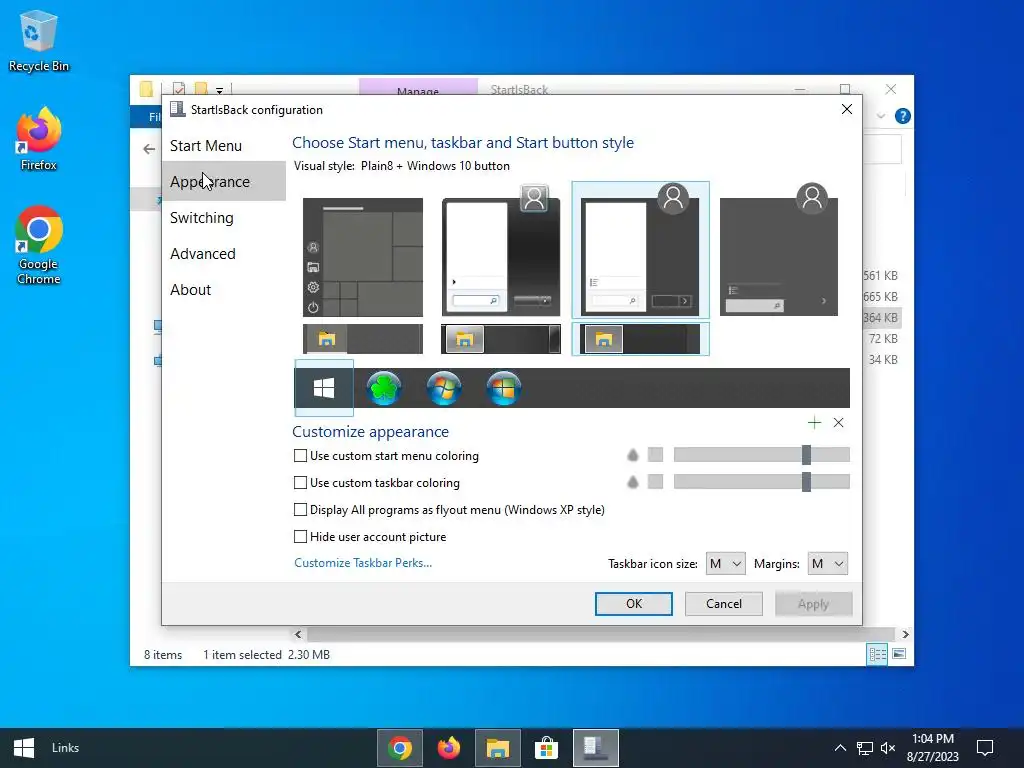Click the Explorer horizontal scrollbar left arrow
This screenshot has height=768, width=1024.
(298, 634)
